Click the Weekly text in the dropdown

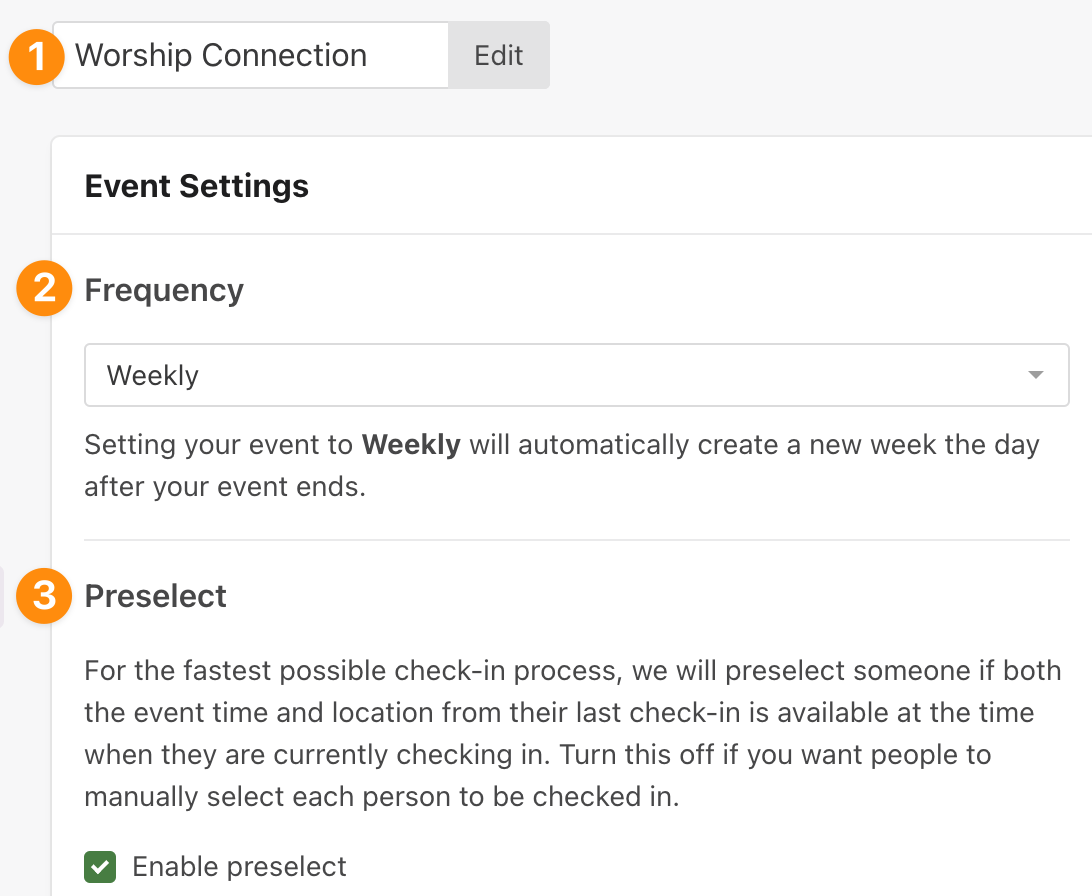(153, 375)
